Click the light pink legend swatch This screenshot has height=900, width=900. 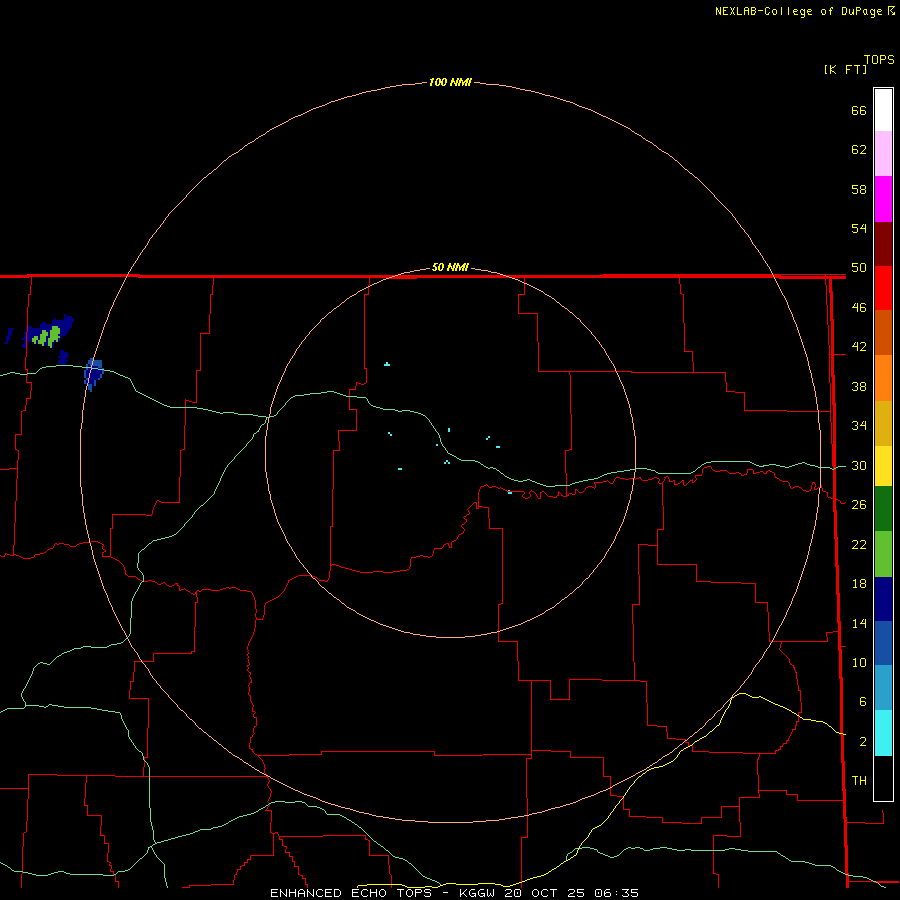pyautogui.click(x=883, y=153)
